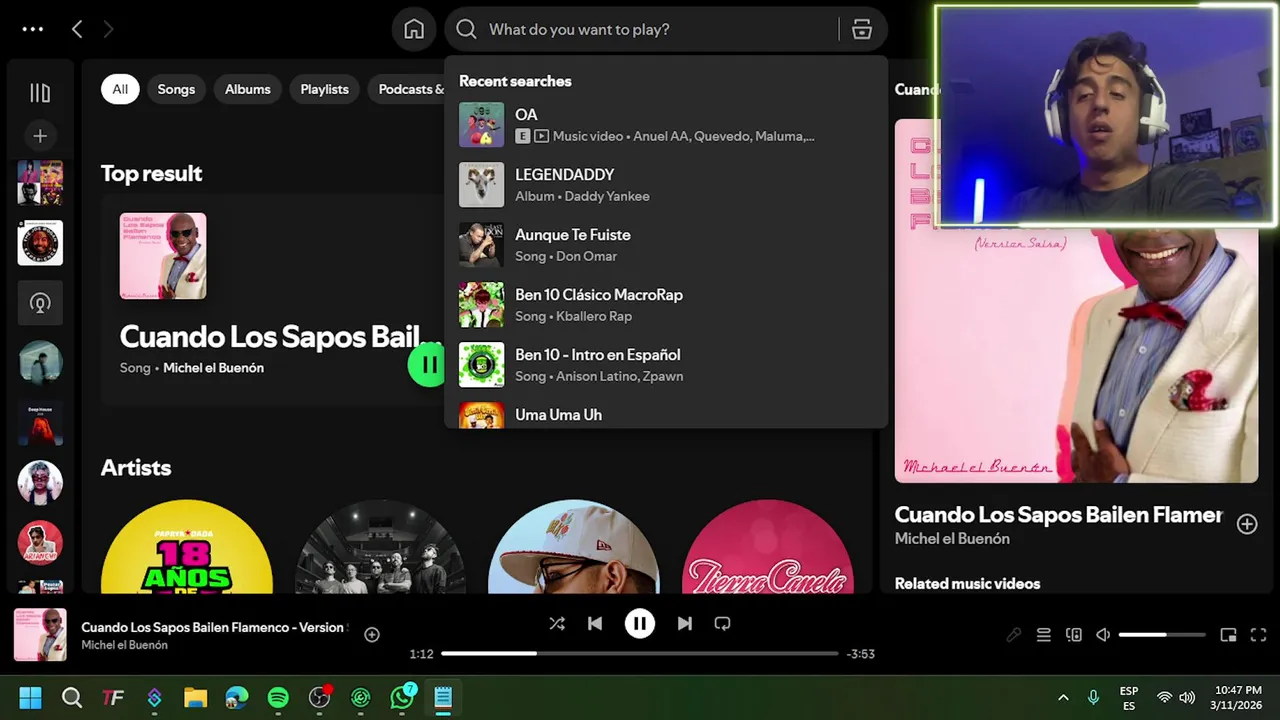Mute the player volume

coord(1103,635)
